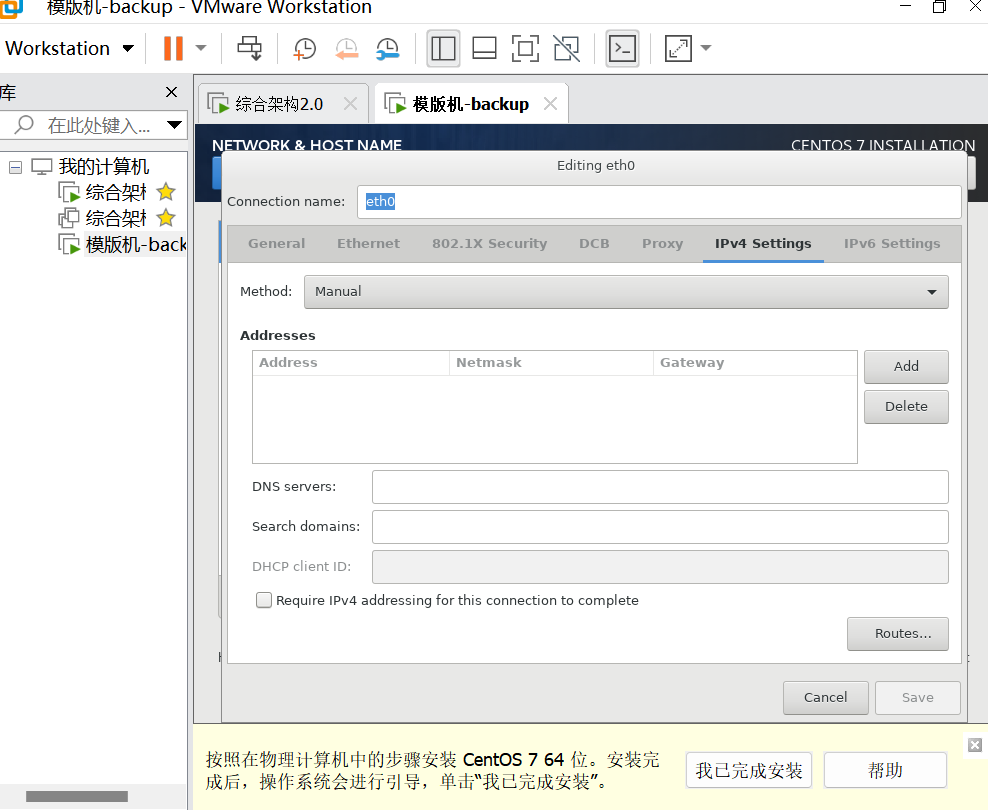Toggle the library sidebar view
This screenshot has width=988, height=810.
[443, 48]
